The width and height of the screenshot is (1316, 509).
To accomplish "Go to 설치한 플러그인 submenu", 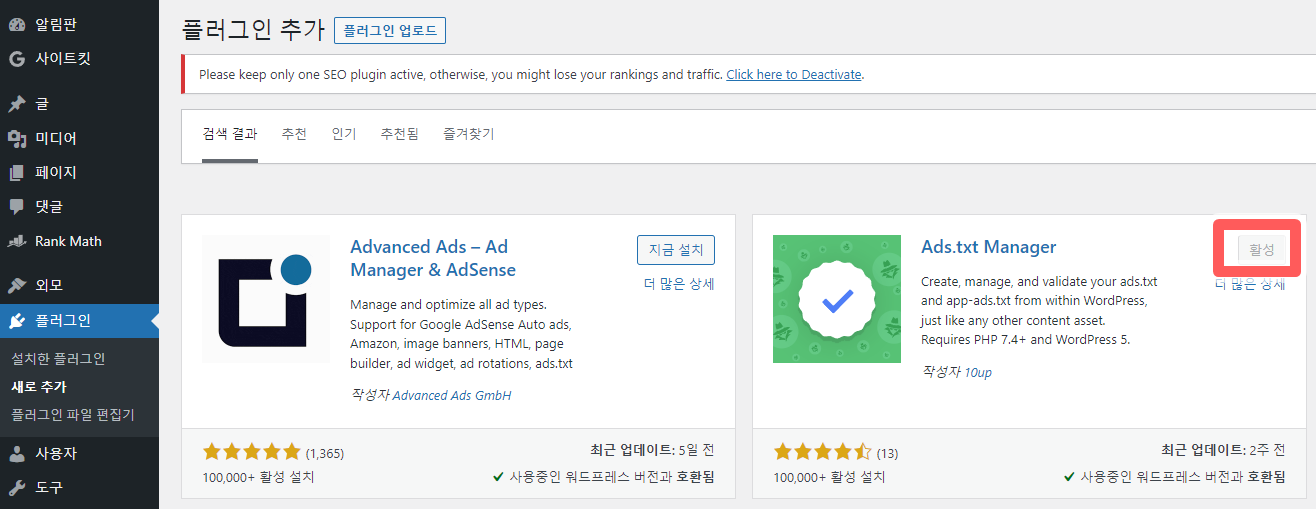I will [x=58, y=359].
